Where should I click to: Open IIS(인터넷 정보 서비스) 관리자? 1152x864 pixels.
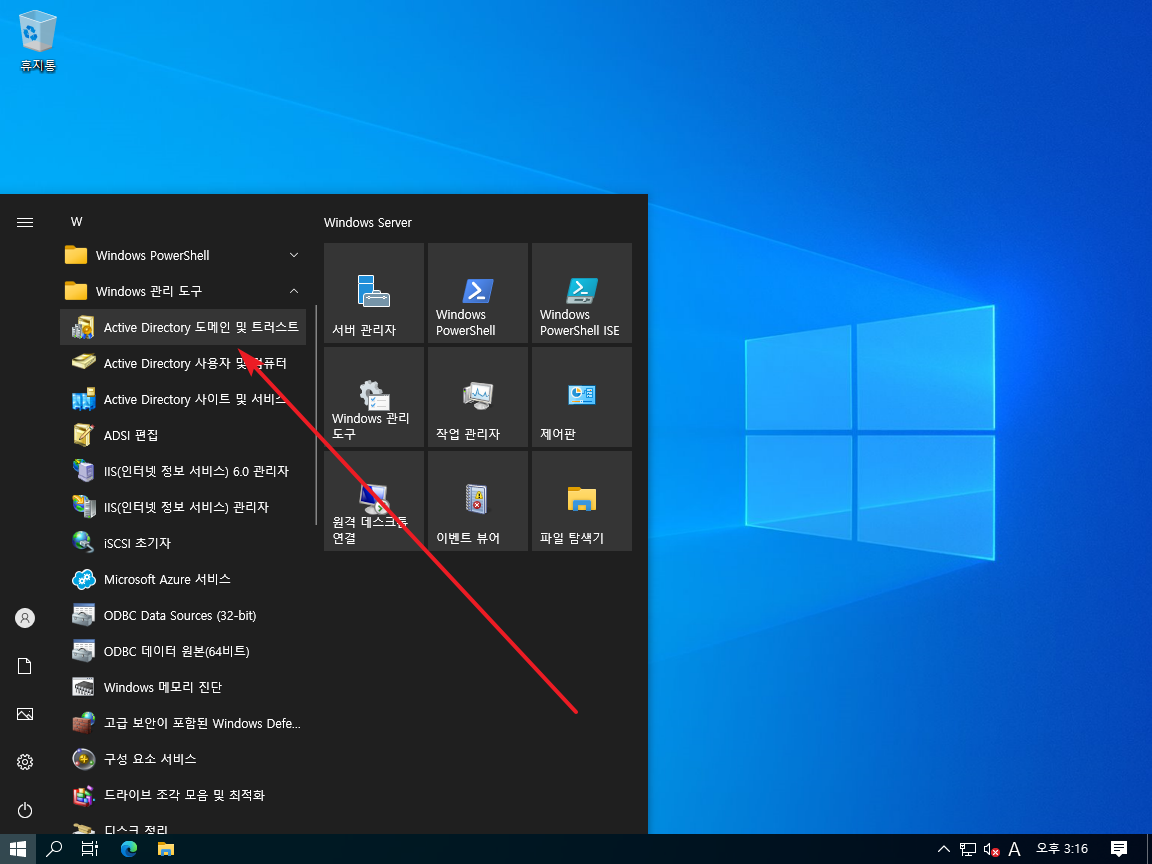[183, 508]
